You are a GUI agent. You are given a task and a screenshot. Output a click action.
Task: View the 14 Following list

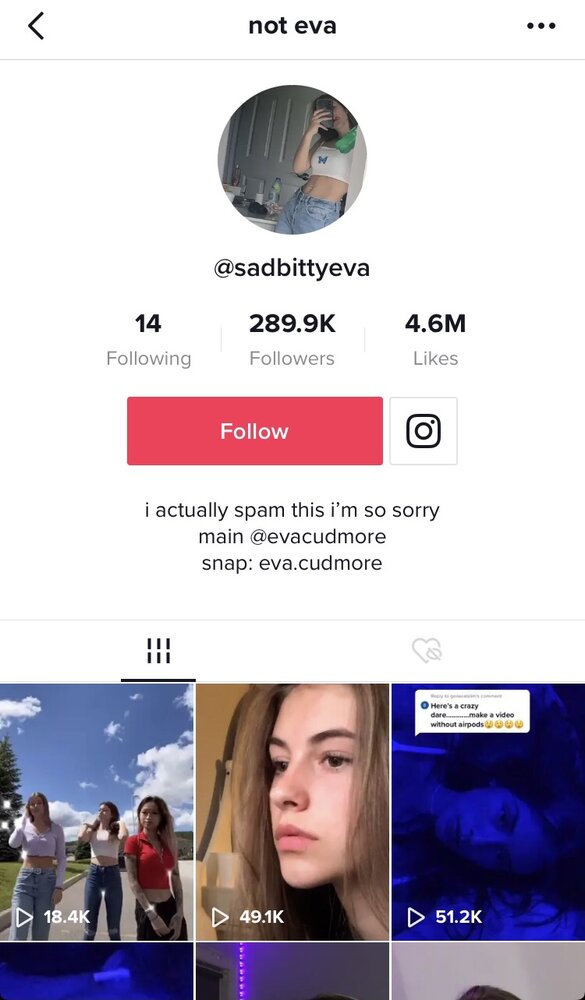[149, 340]
